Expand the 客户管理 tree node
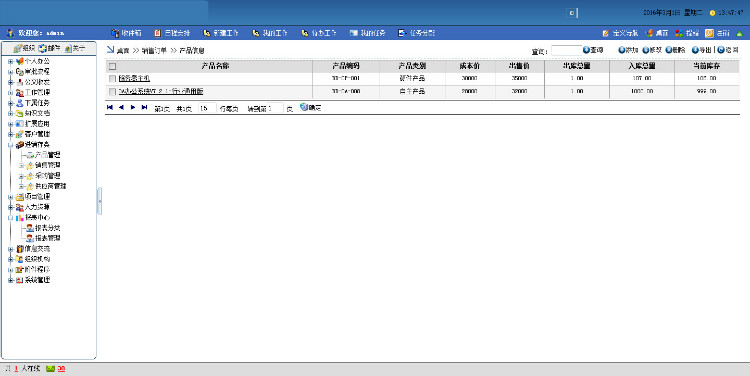The height and width of the screenshot is (376, 750). tap(11, 134)
